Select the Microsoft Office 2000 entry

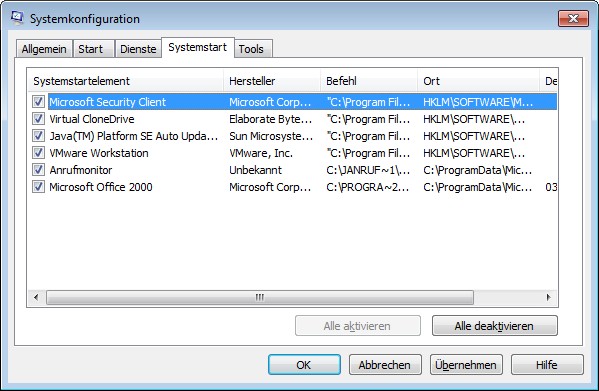[x=100, y=187]
